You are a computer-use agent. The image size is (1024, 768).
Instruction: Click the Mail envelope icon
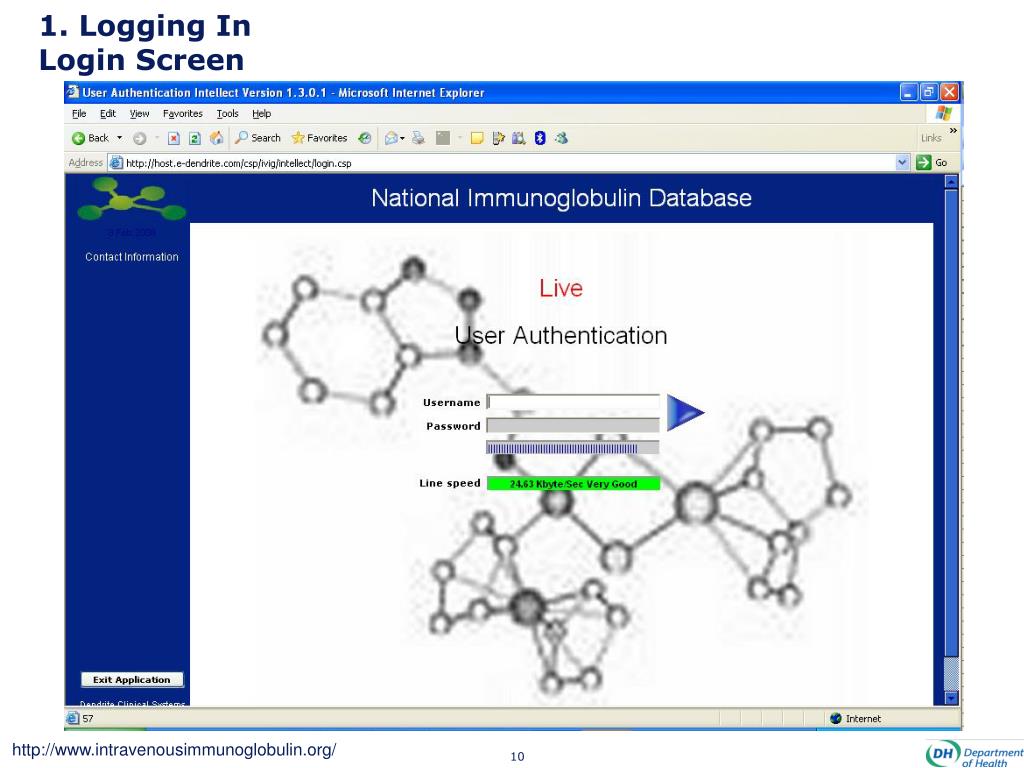(391, 138)
